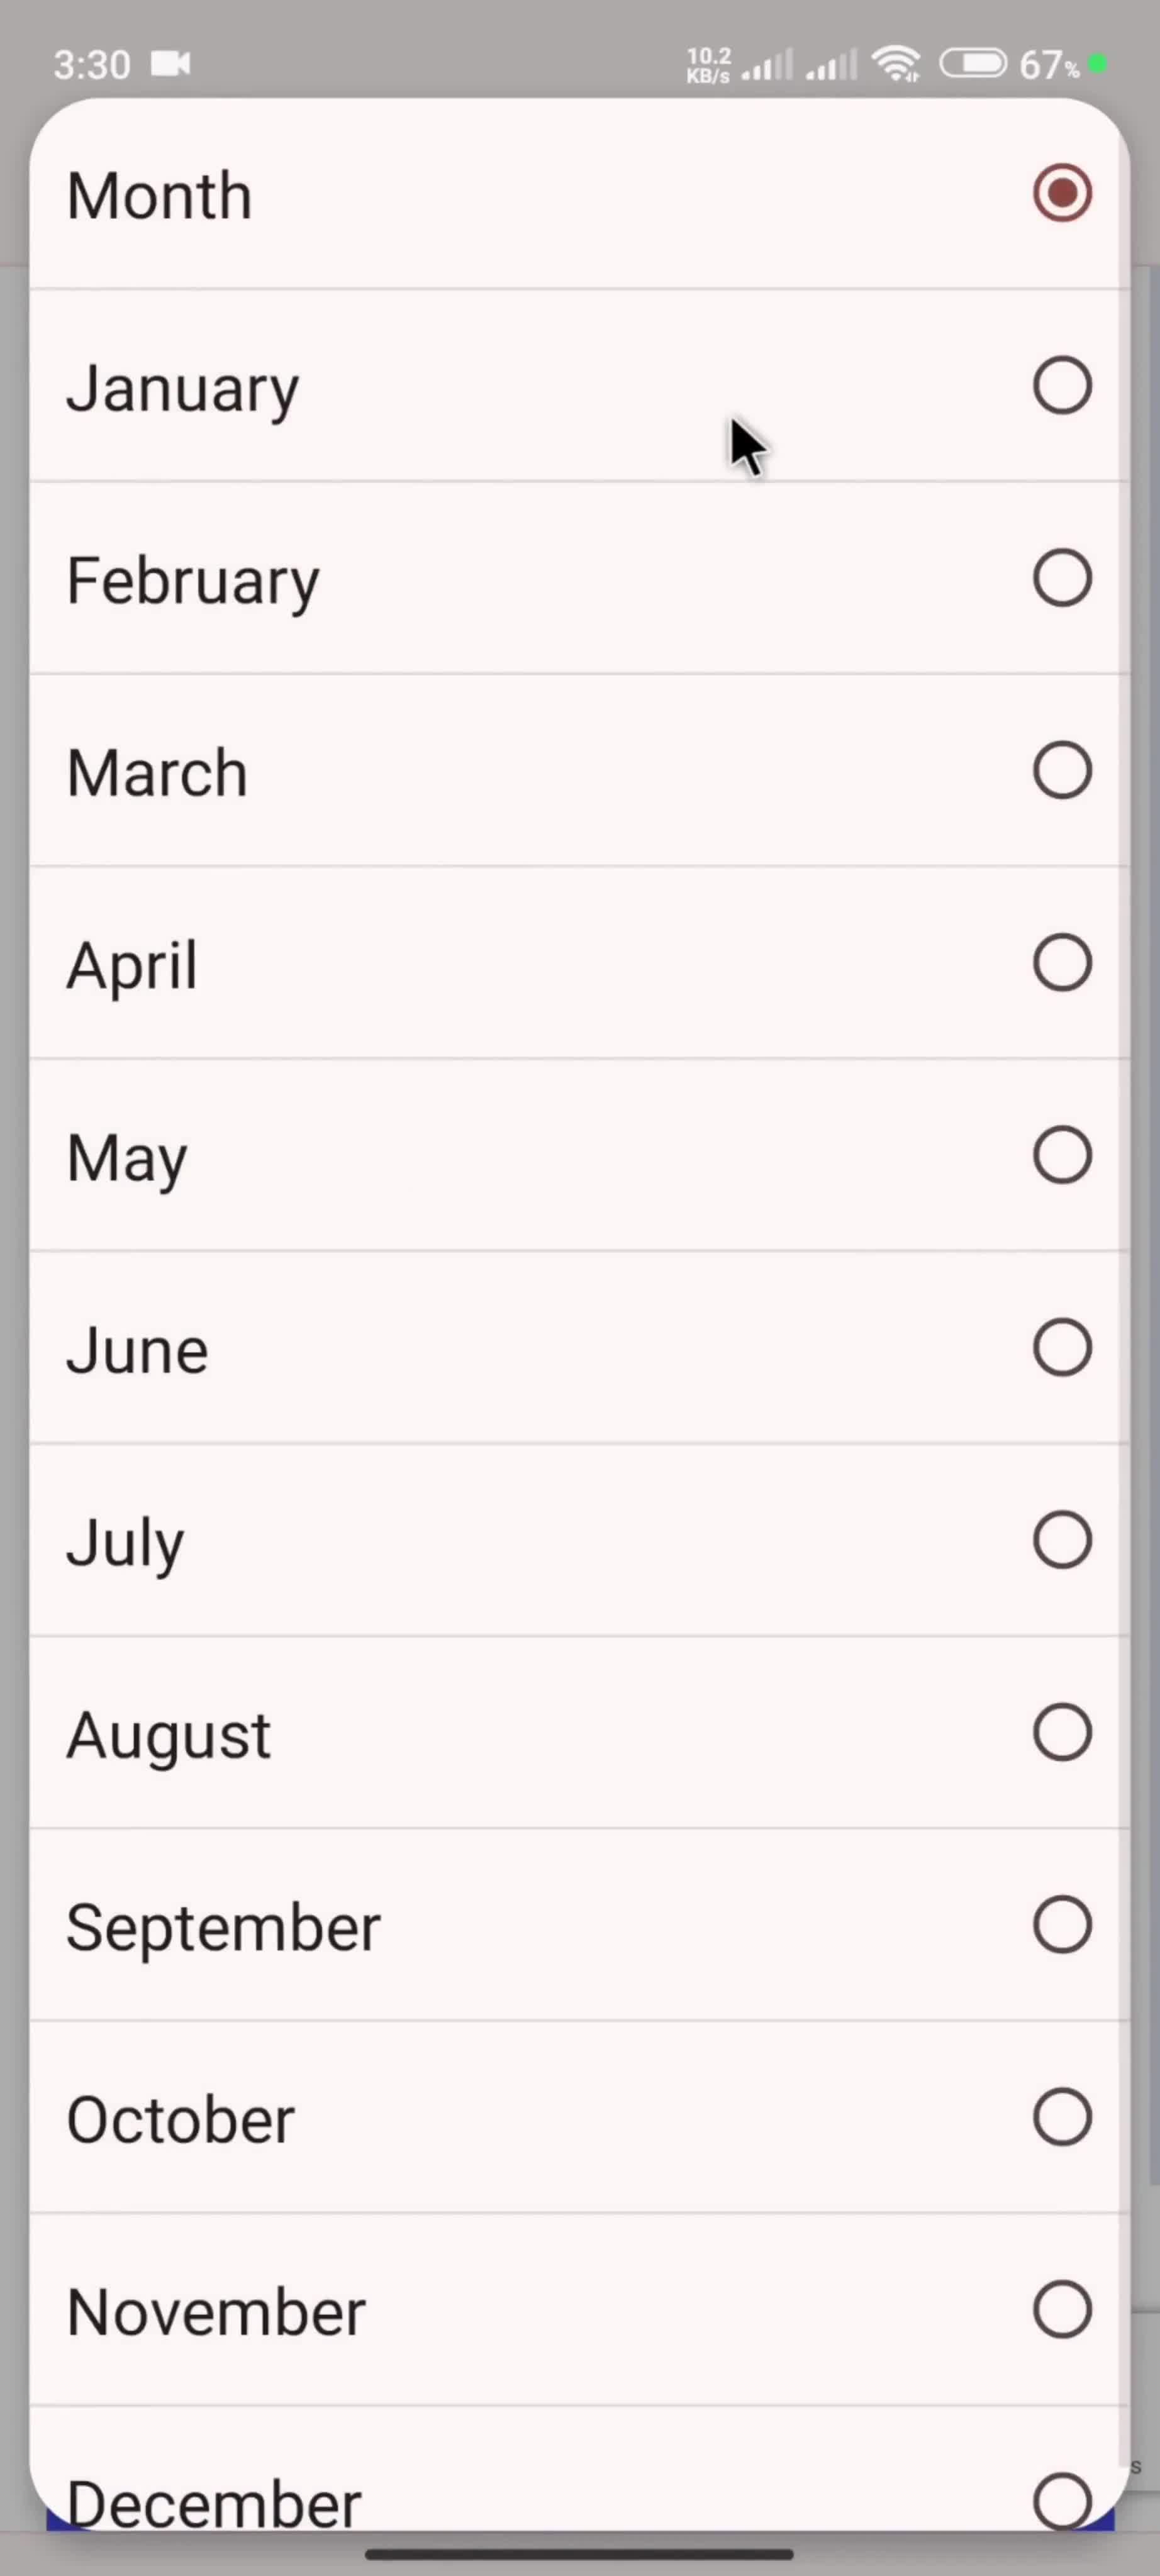Screen dimensions: 1160x2576
Task: Pick the March radio button
Action: click(x=1062, y=771)
